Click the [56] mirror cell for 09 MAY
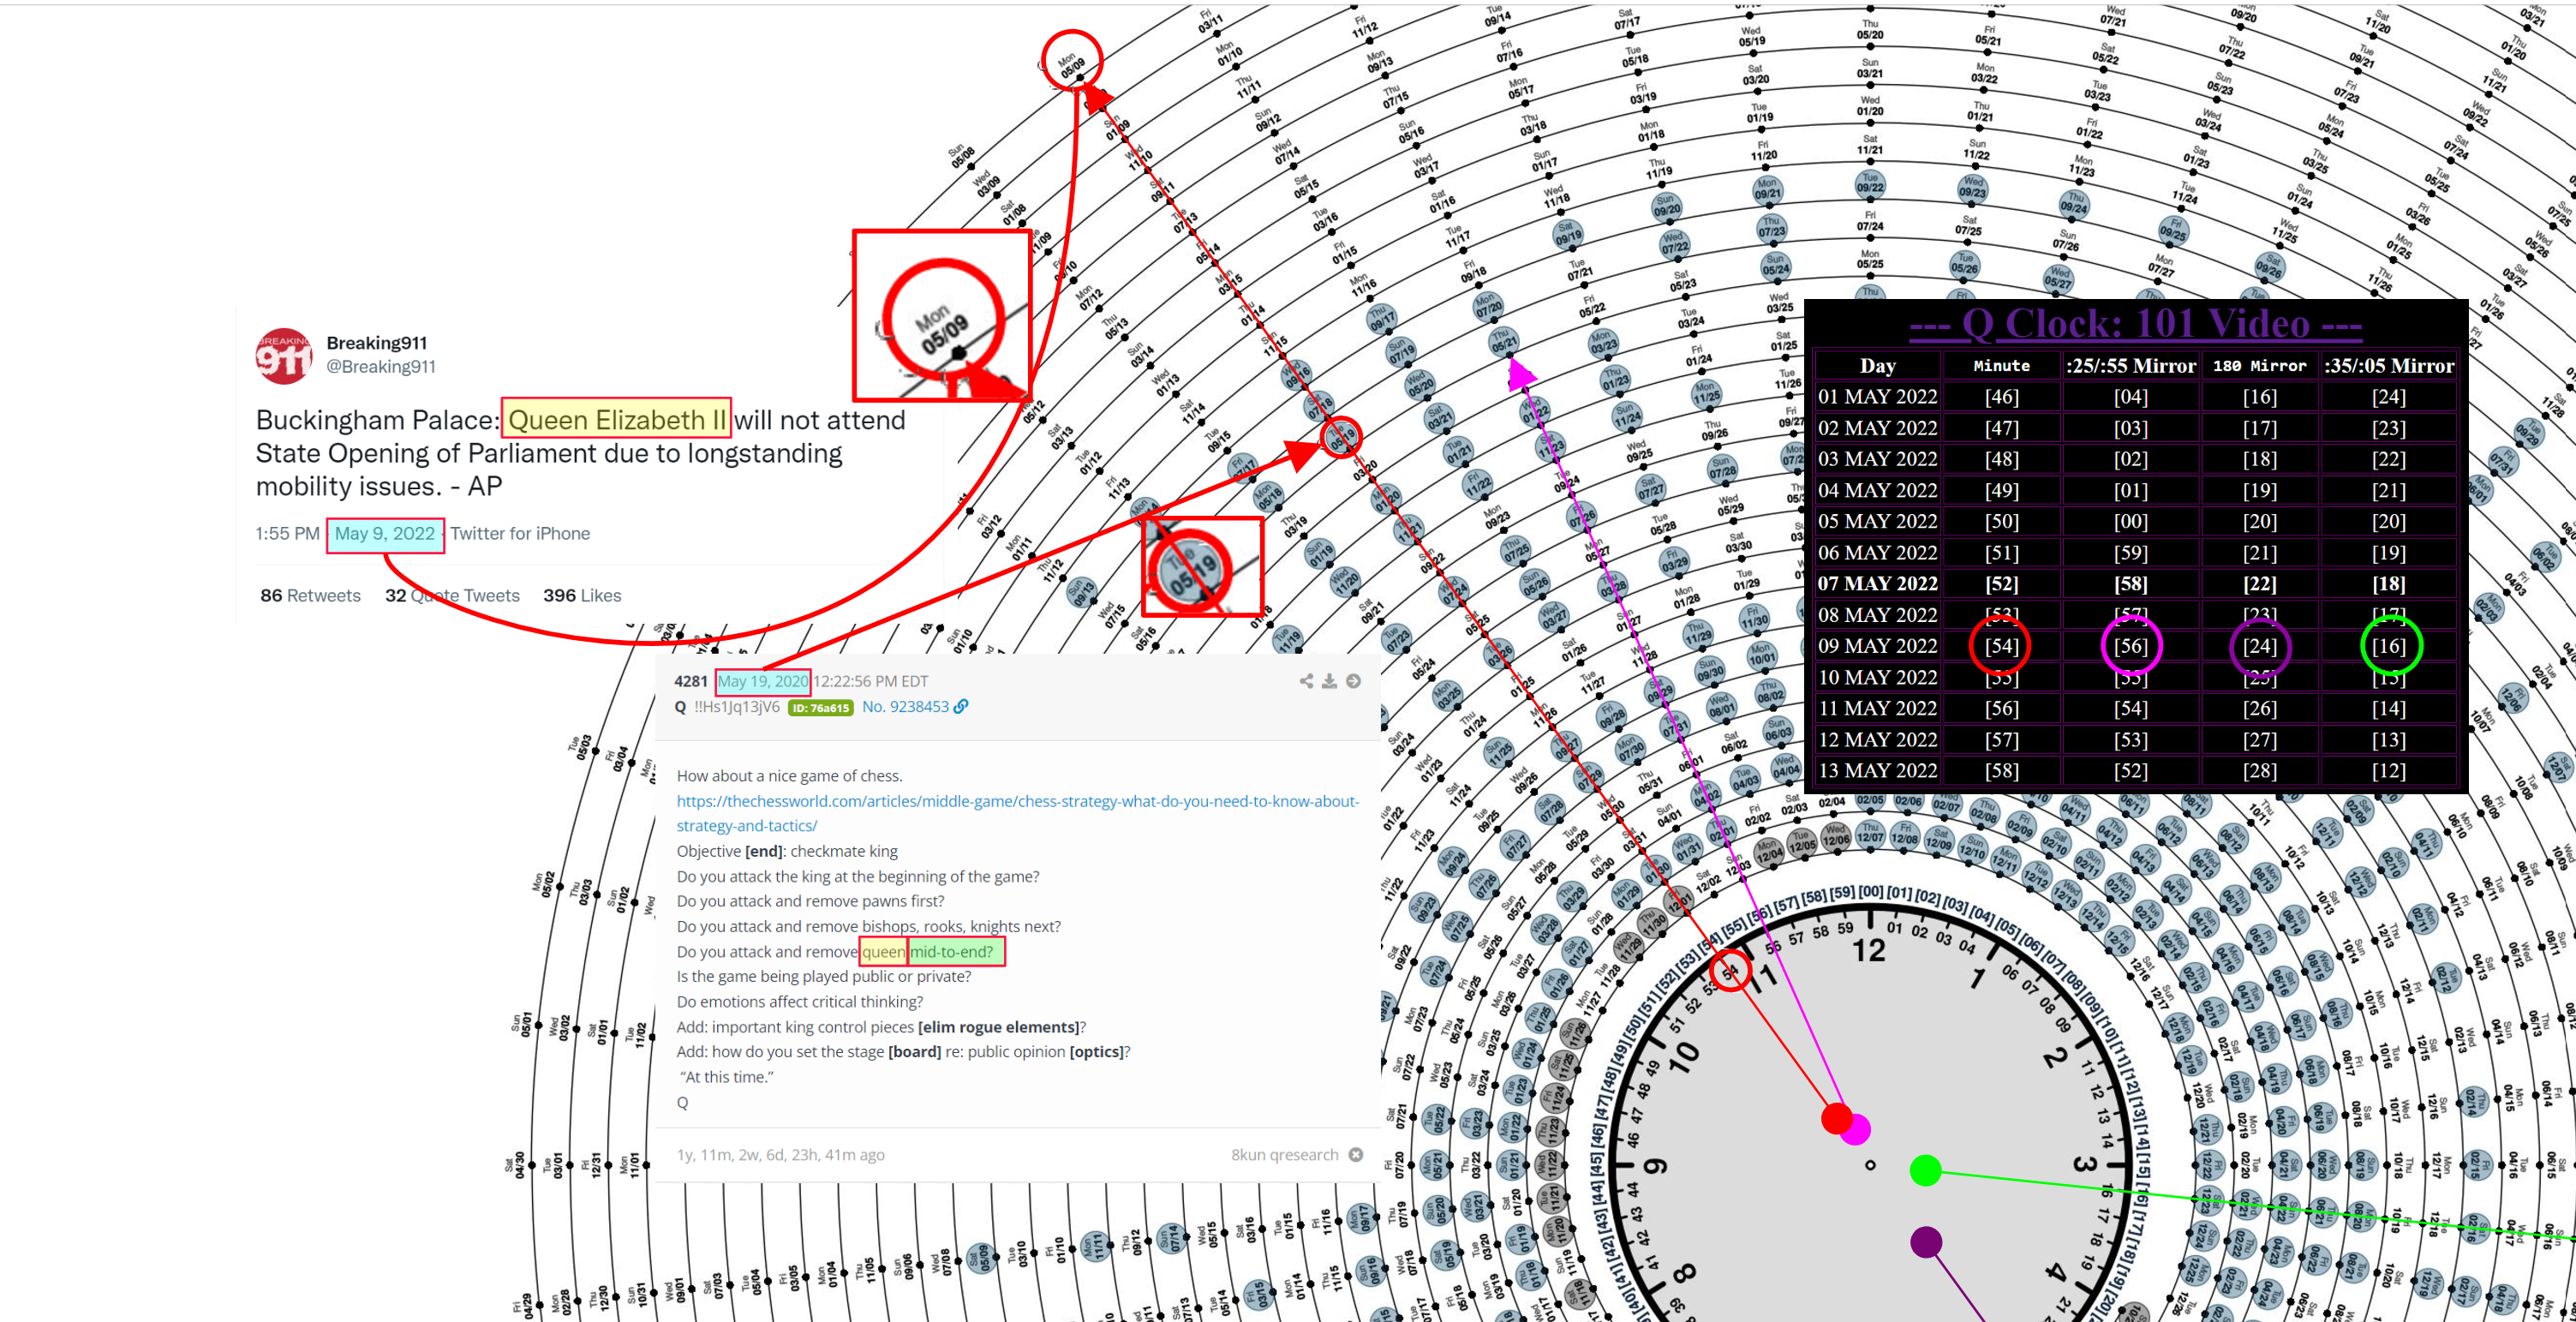The height and width of the screenshot is (1322, 2576). click(2131, 646)
